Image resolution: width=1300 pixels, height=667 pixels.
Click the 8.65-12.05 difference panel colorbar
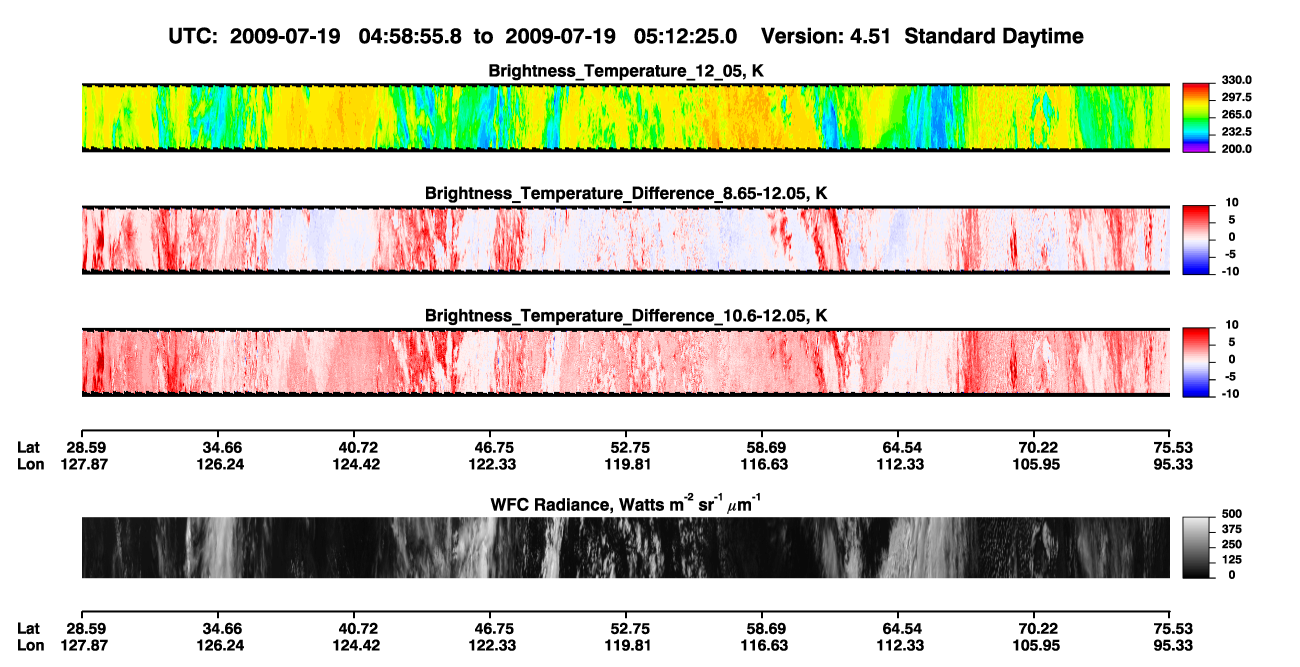[1195, 238]
